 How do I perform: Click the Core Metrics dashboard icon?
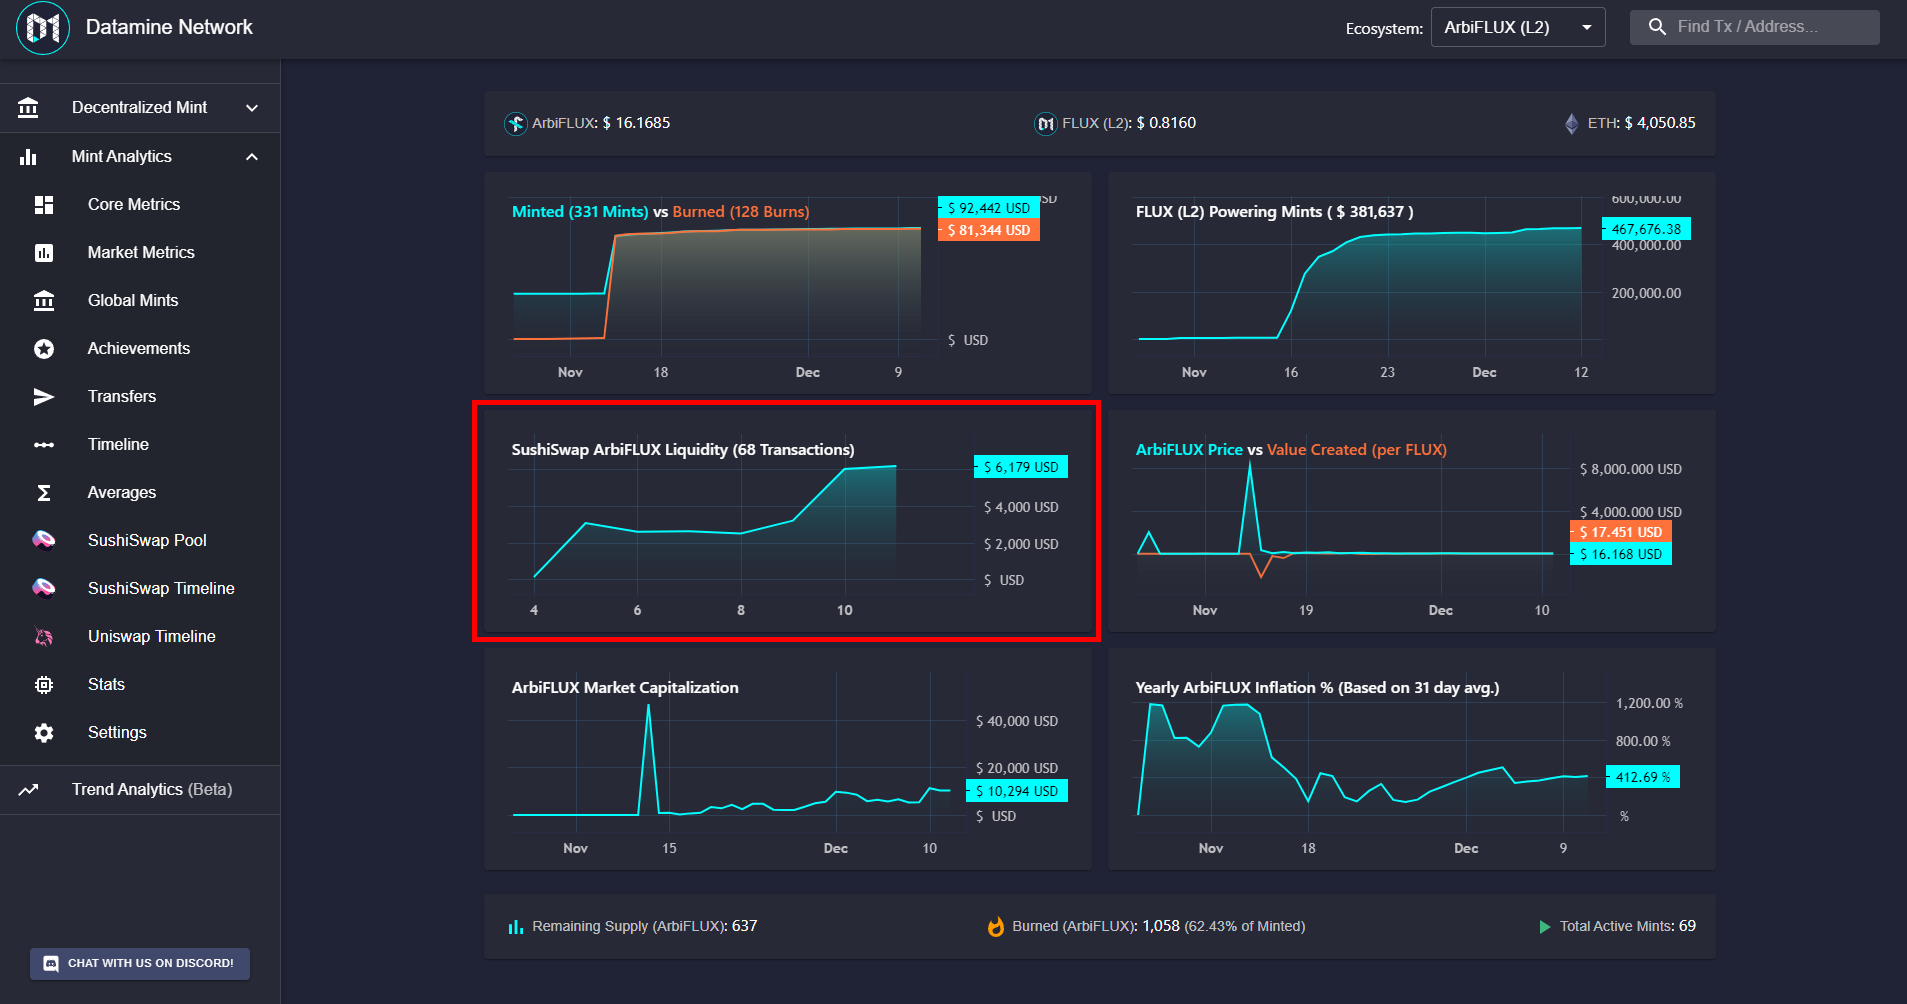coord(44,205)
